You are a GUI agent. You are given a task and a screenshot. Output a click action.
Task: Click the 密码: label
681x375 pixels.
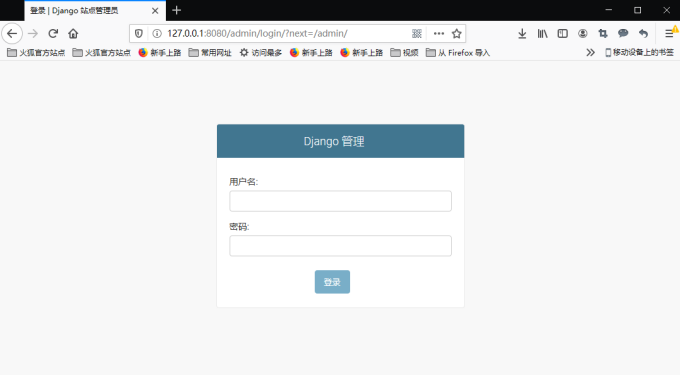[x=239, y=227]
